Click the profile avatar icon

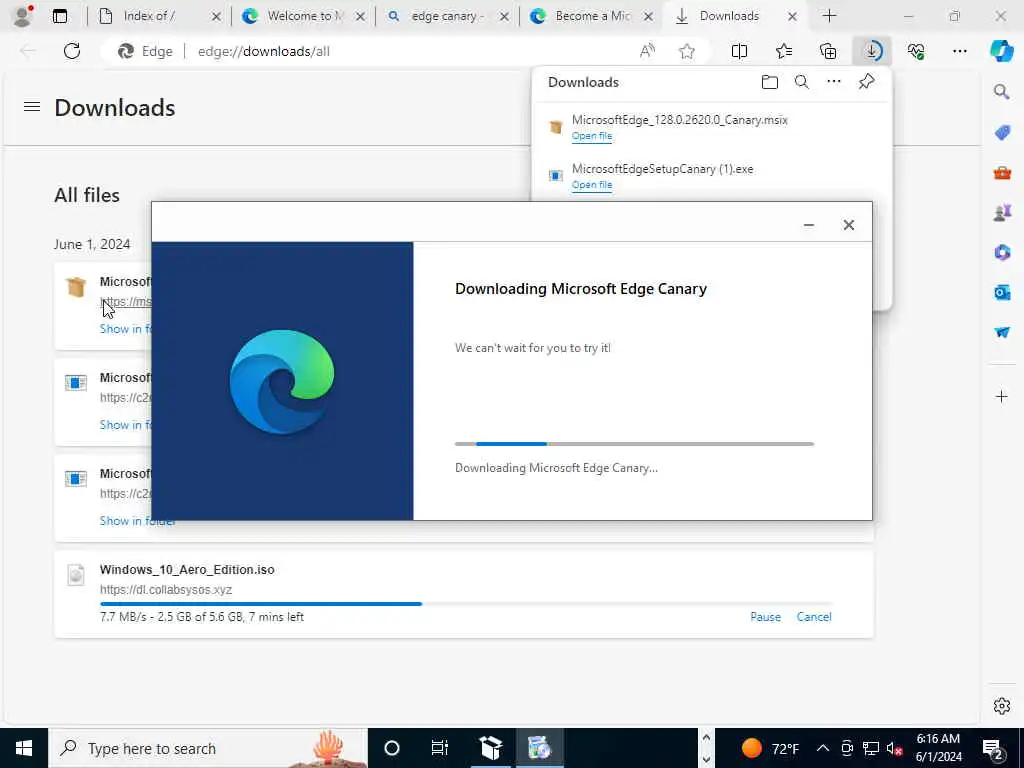pyautogui.click(x=23, y=16)
